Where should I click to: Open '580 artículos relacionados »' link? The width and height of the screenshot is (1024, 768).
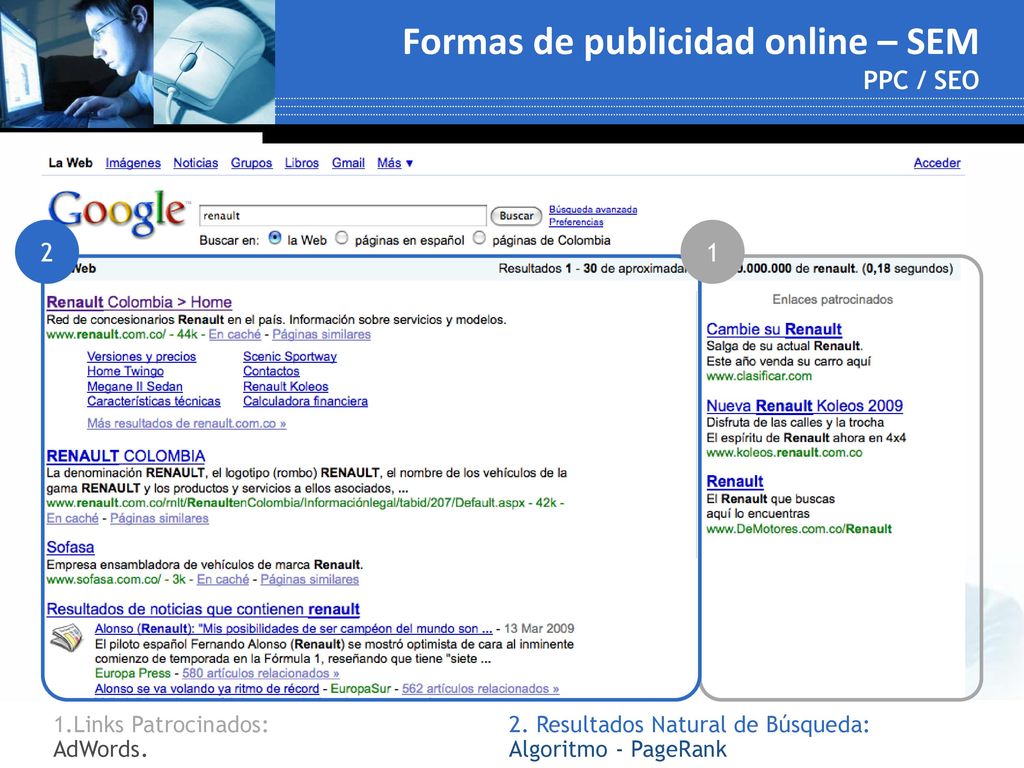click(x=261, y=673)
